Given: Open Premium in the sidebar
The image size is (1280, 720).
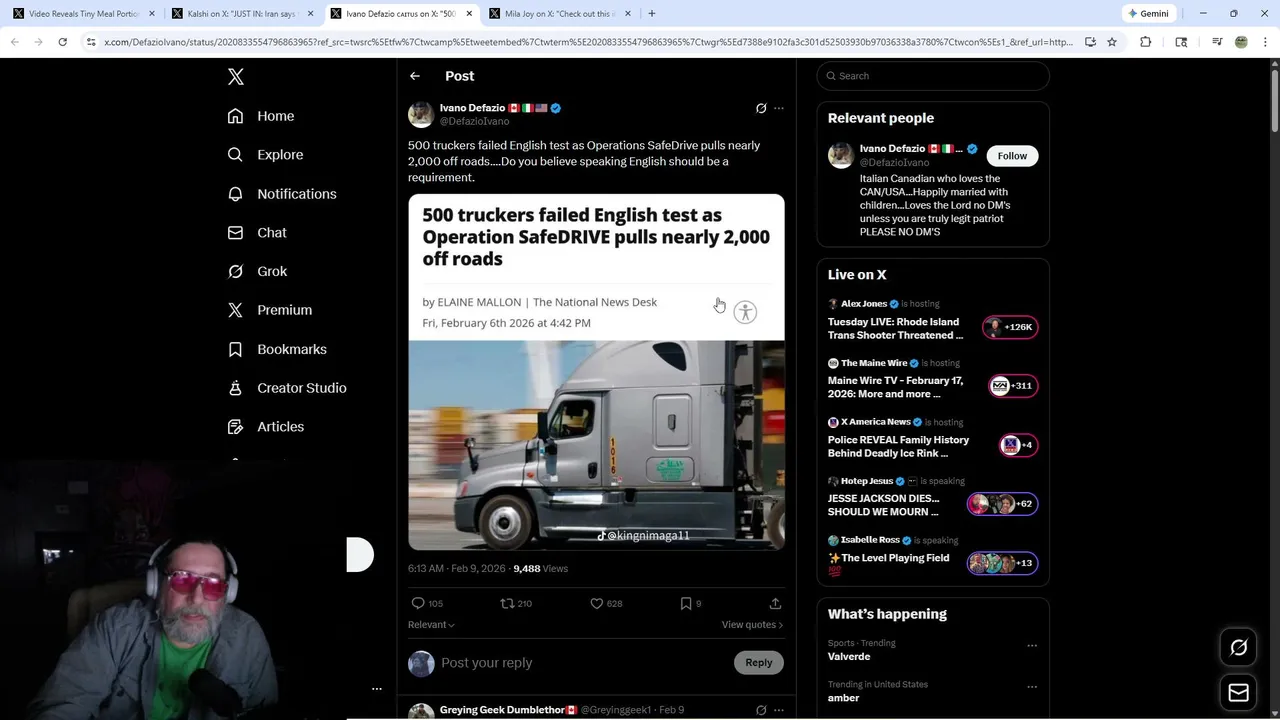Looking at the screenshot, I should 270,310.
